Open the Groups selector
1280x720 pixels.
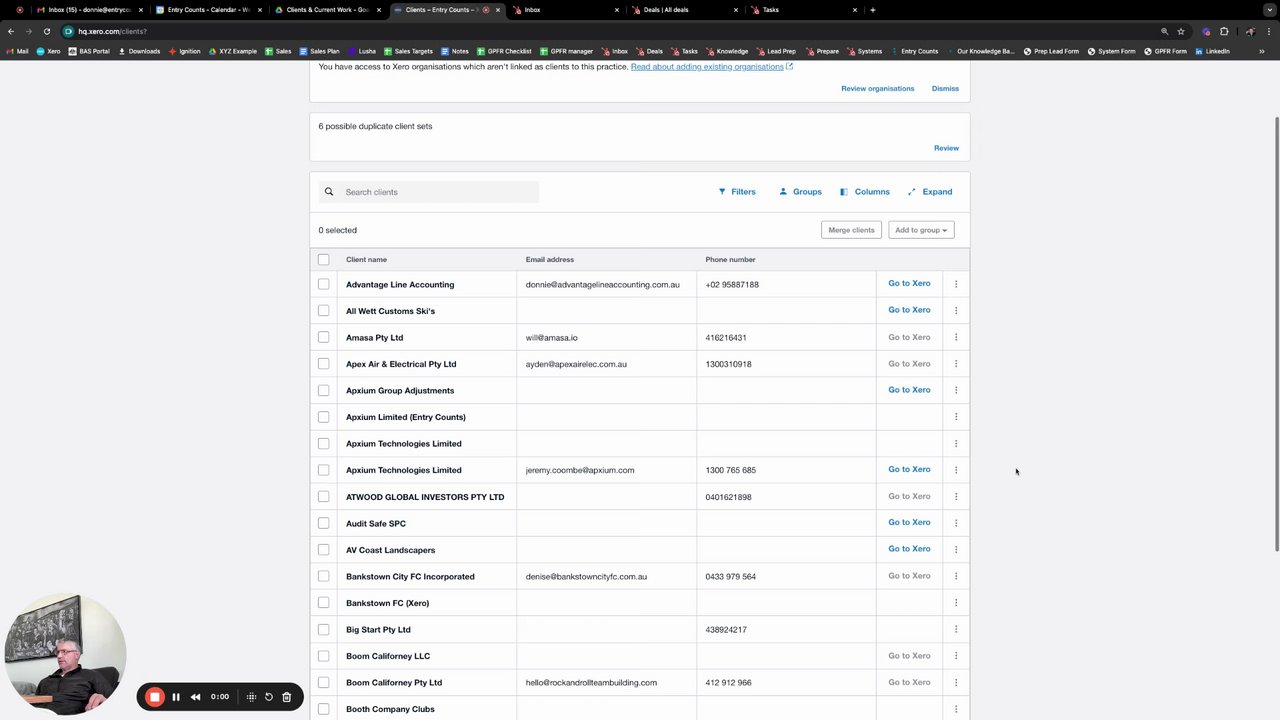coord(800,192)
